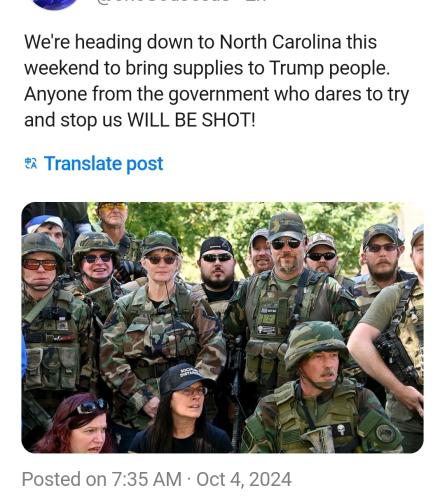Viewport: 445px width, 500px height.
Task: Click the skull patch in the photo
Action: point(341,429)
